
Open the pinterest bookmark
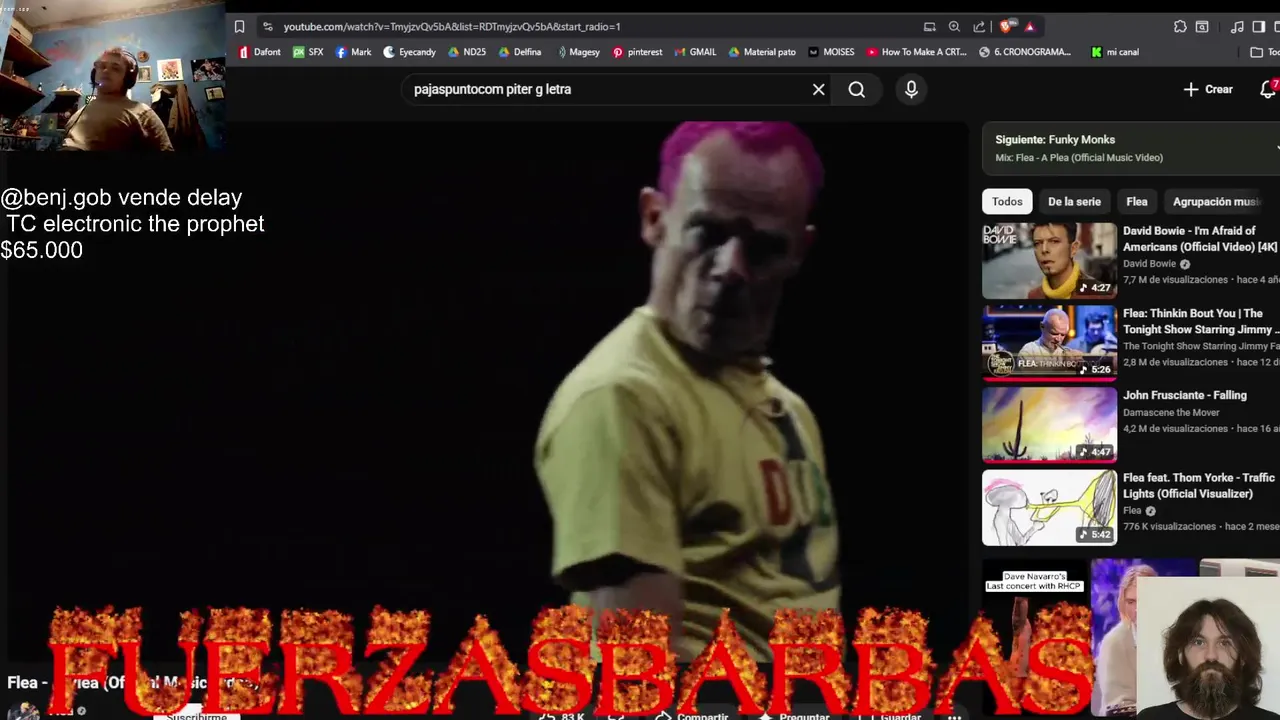637,52
